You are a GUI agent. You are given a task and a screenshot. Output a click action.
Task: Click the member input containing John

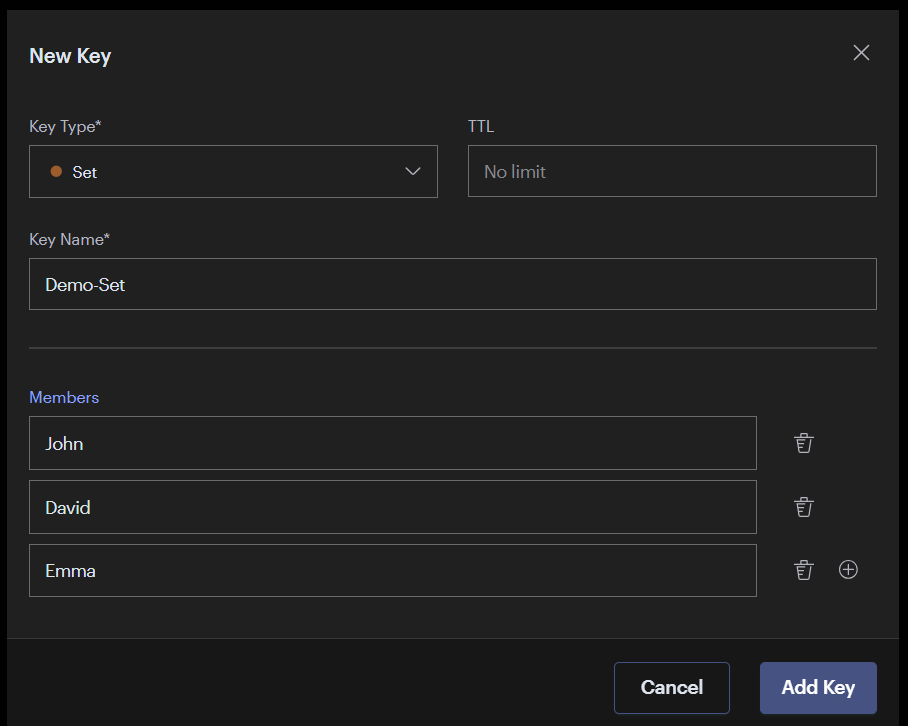392,443
